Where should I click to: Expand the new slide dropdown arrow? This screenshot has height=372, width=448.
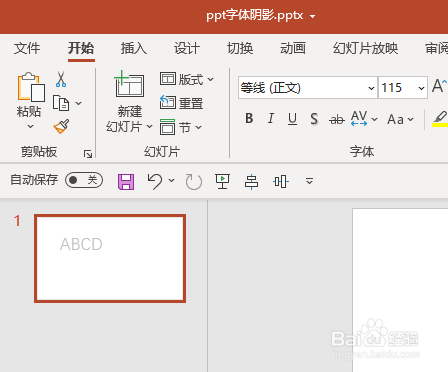click(x=149, y=127)
